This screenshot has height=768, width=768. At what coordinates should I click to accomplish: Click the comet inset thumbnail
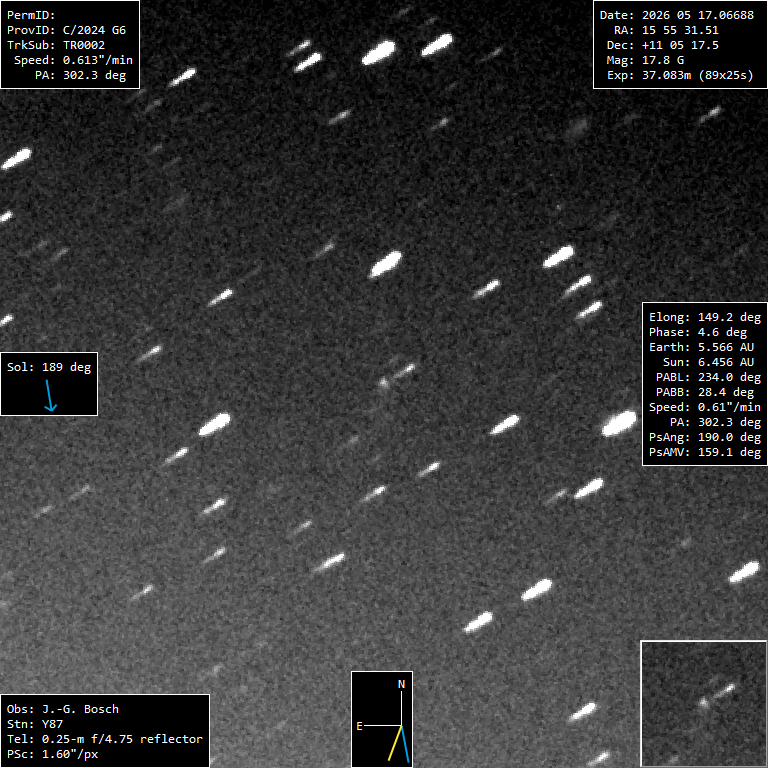pos(704,704)
